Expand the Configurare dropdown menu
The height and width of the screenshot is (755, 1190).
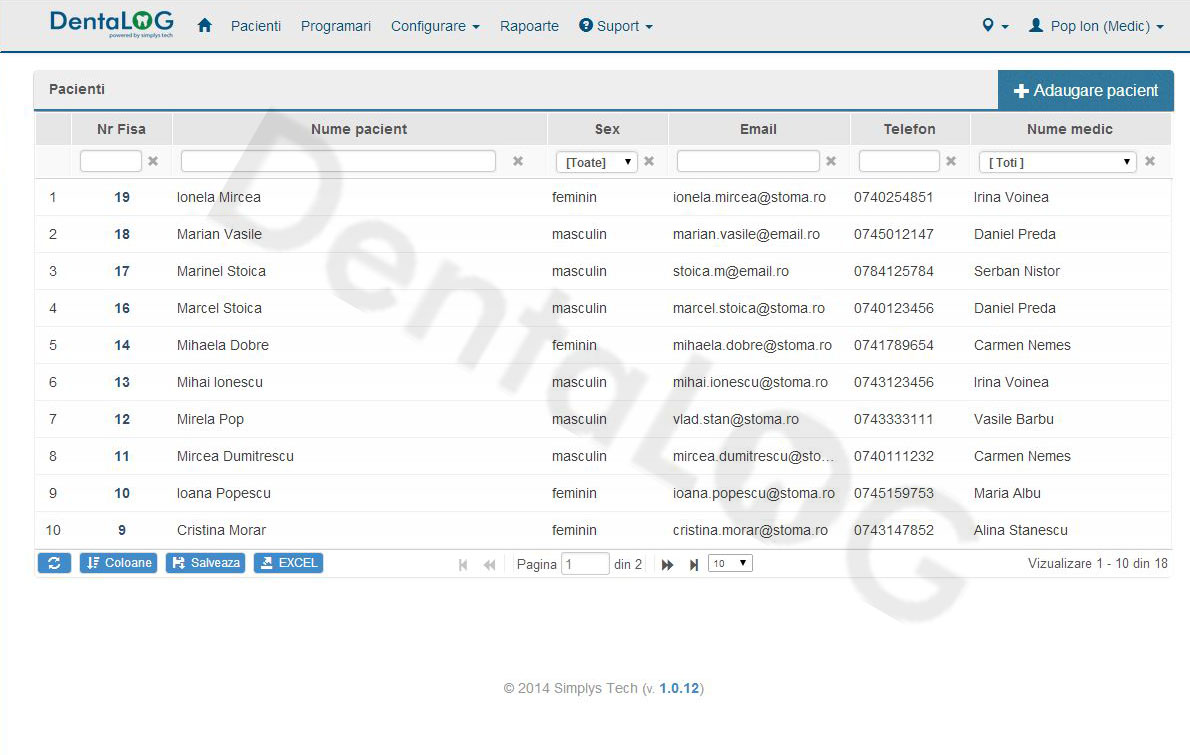coord(435,26)
